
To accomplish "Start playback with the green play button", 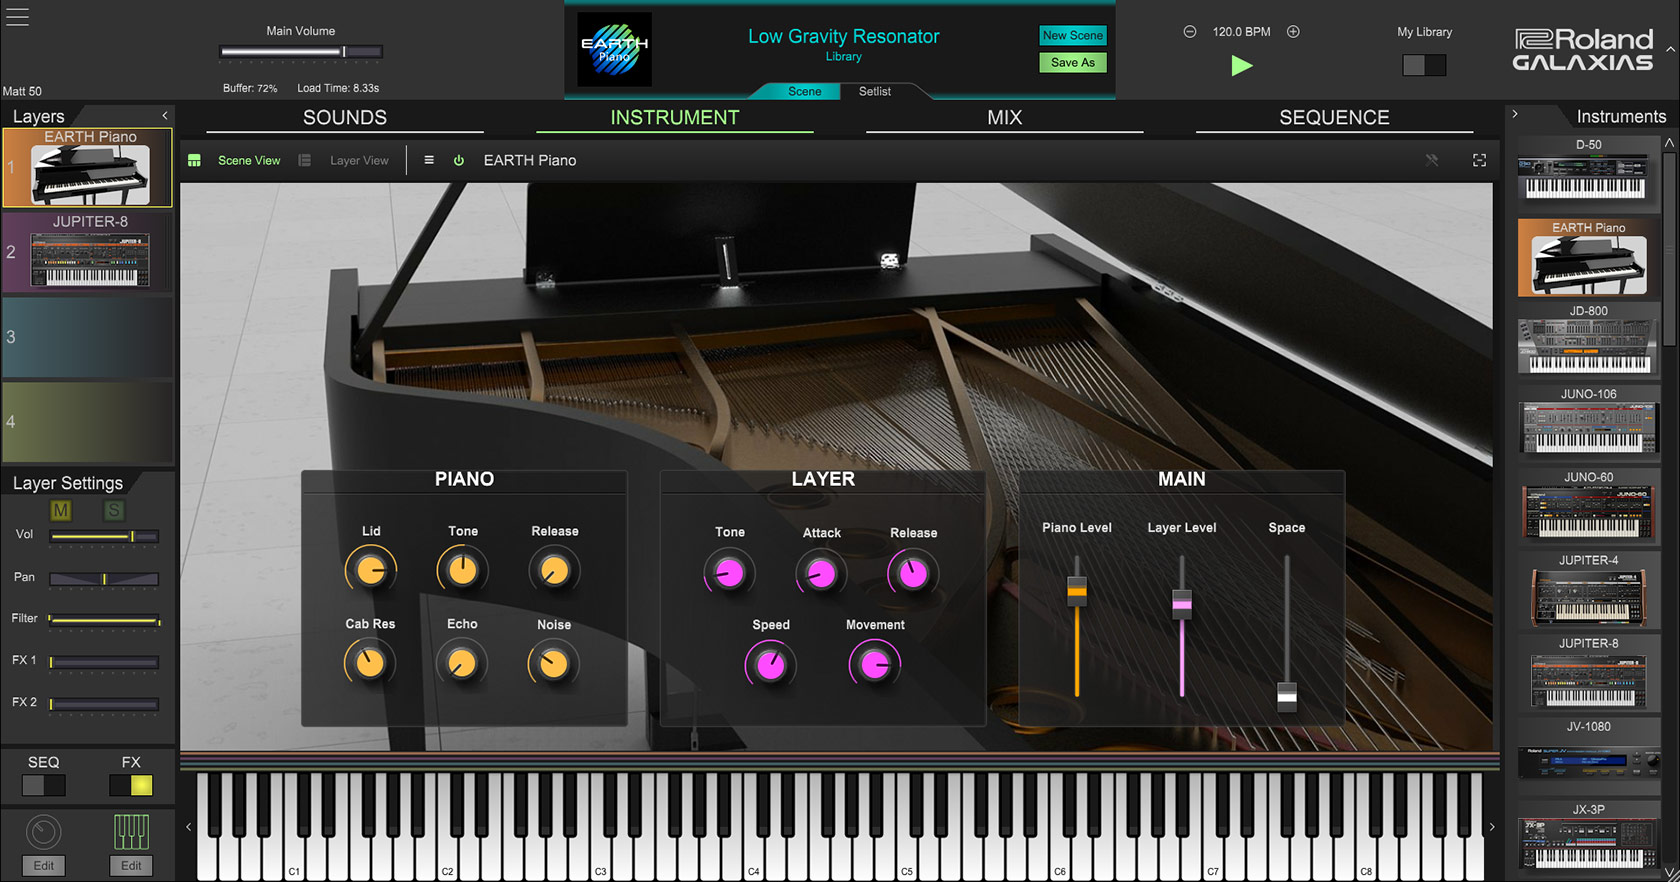I will click(1241, 66).
